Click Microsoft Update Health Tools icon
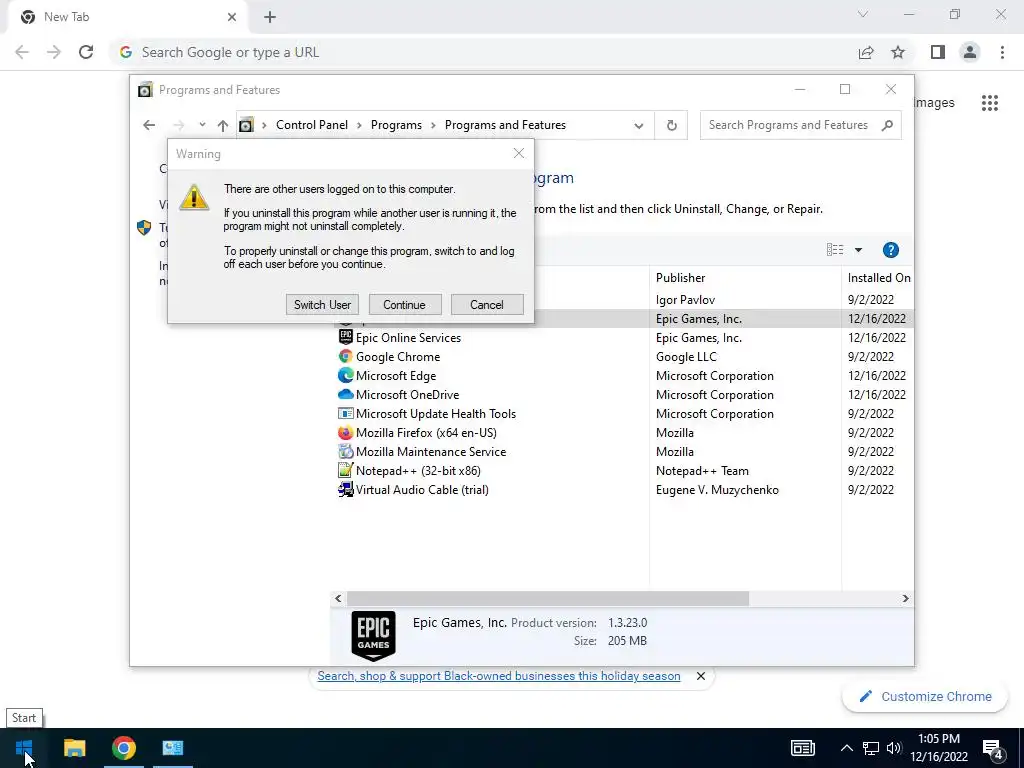Viewport: 1024px width, 768px height. (345, 413)
